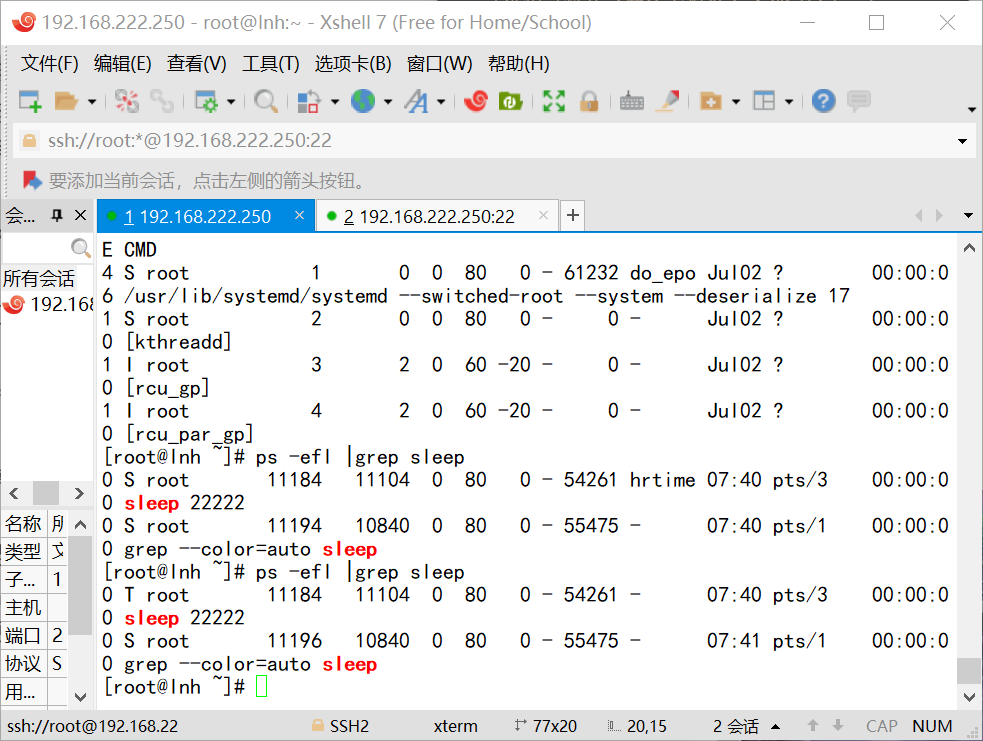The width and height of the screenshot is (983, 741).
Task: Expand the layout panes dropdown arrow
Action: [x=789, y=102]
